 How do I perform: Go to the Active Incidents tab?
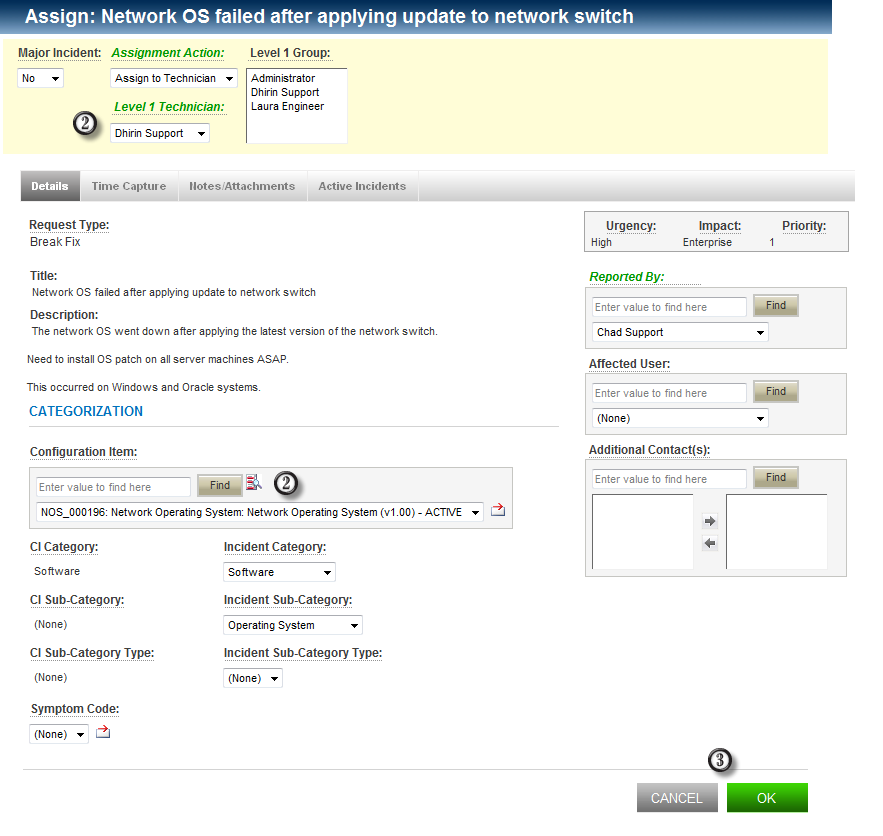(362, 186)
